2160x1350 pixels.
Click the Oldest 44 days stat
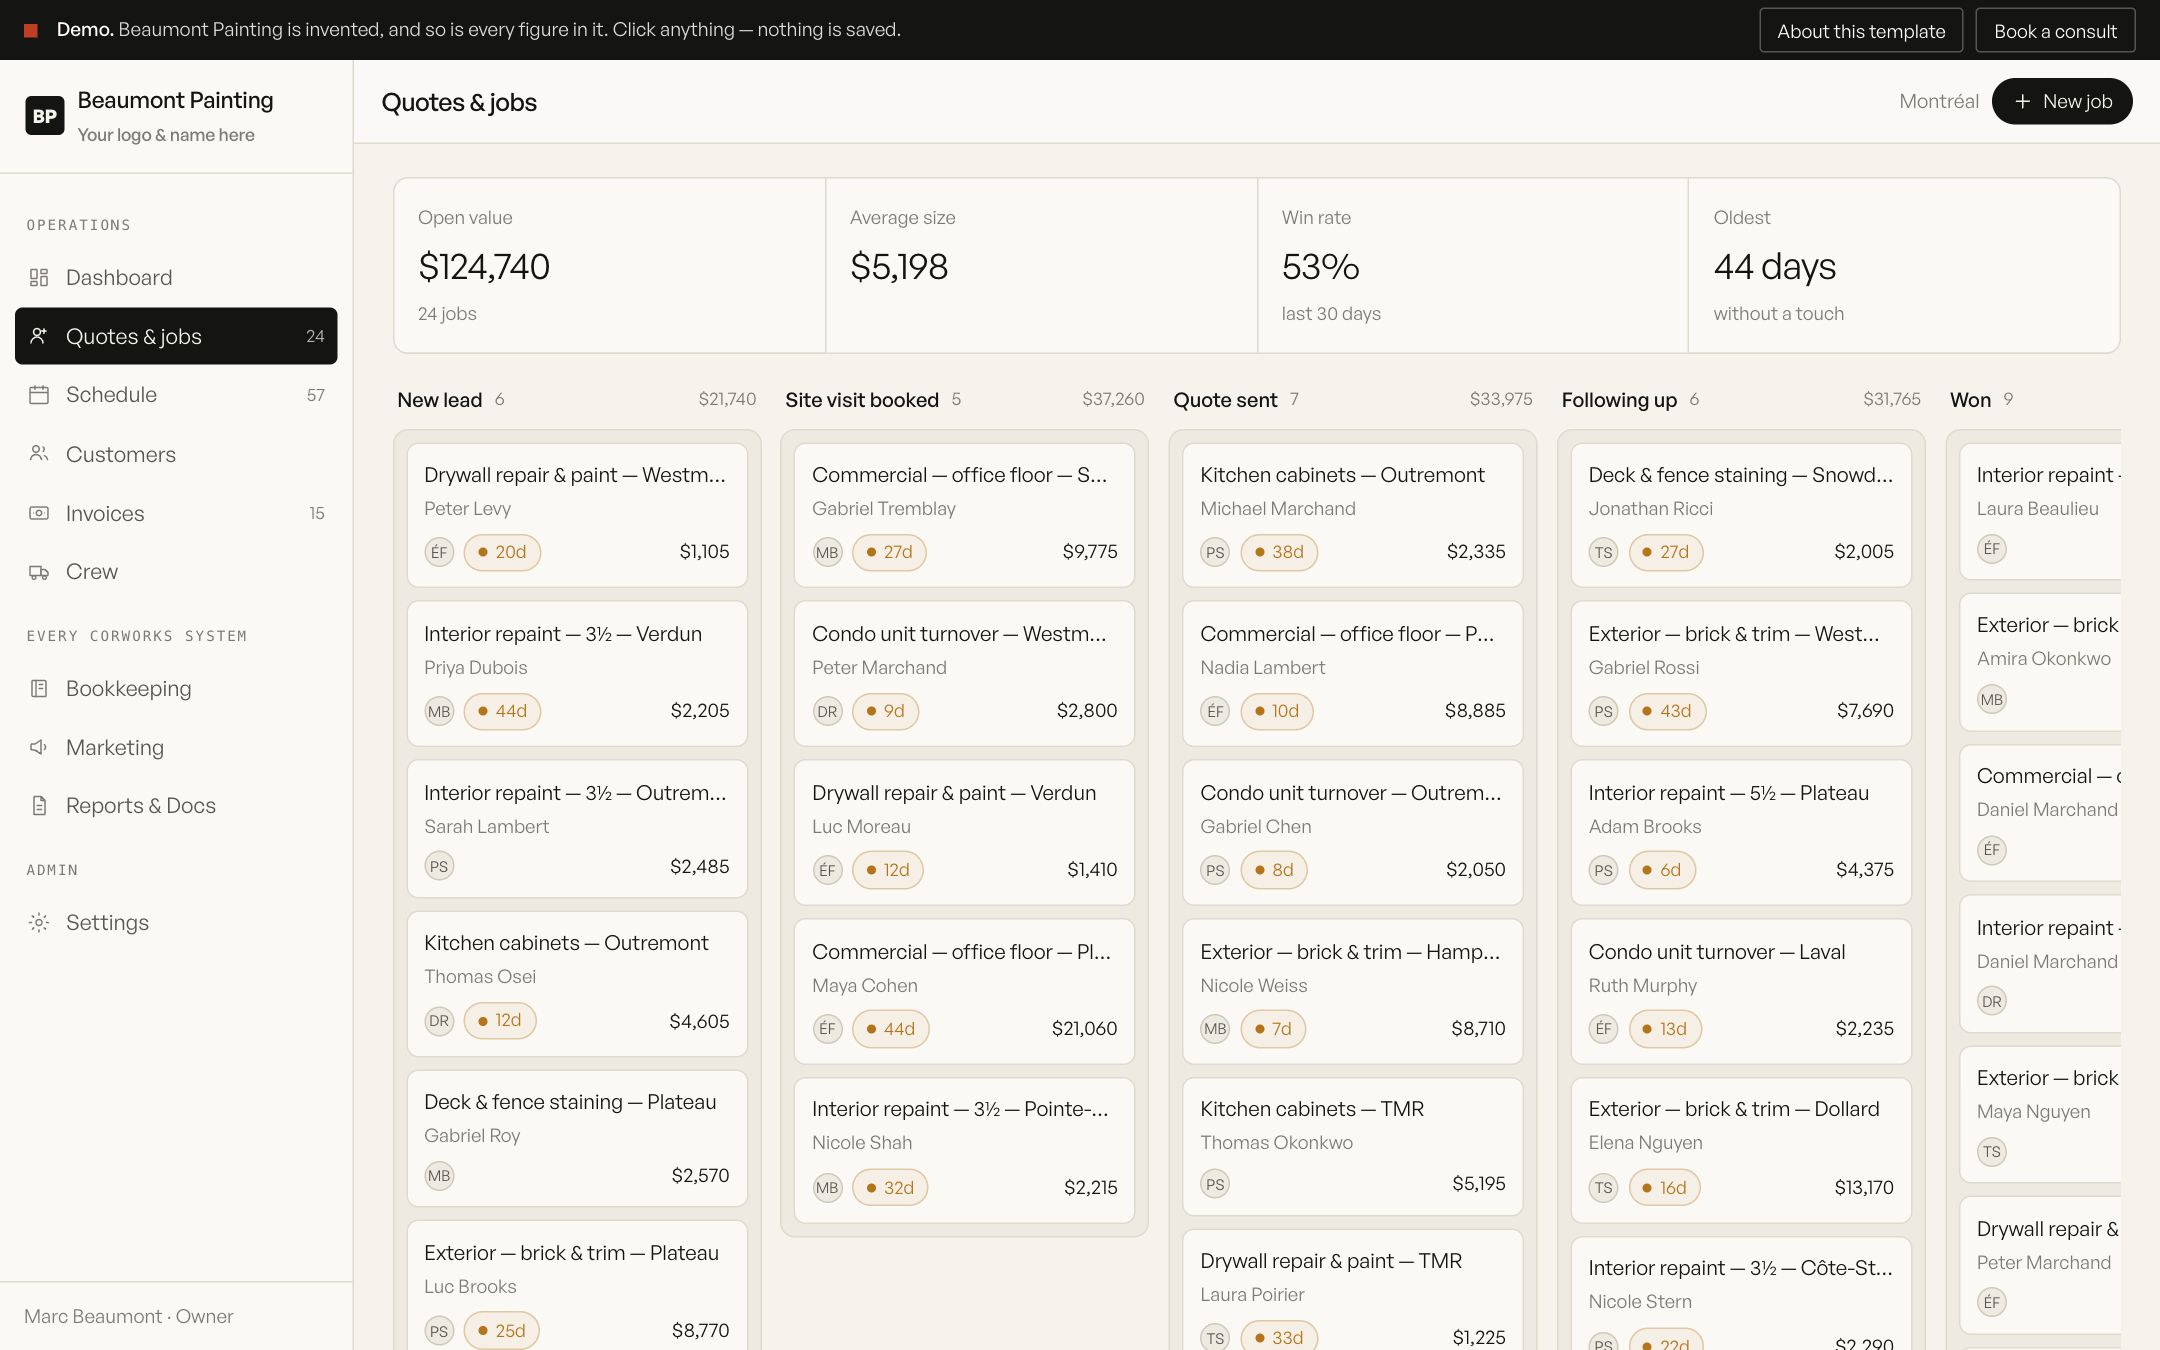(1904, 265)
